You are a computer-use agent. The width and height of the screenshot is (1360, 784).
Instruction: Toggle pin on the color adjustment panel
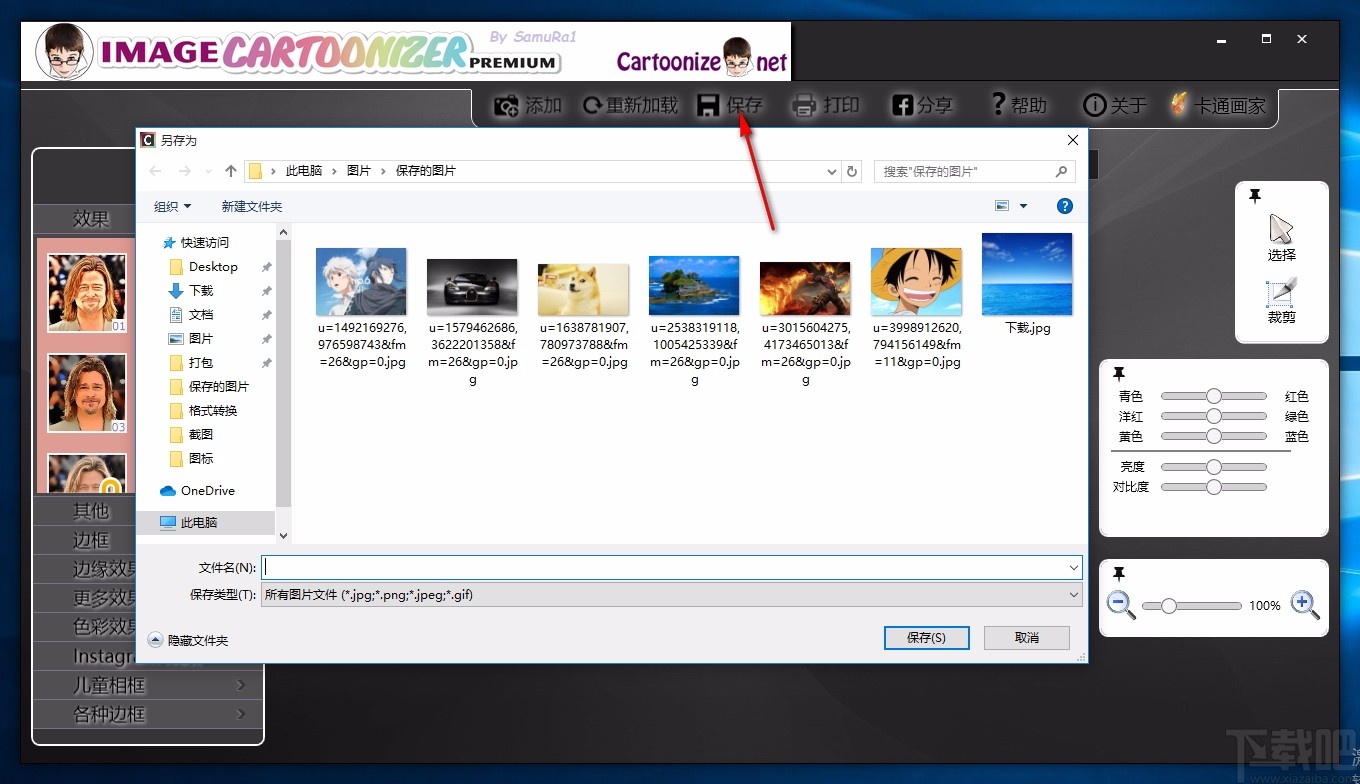[x=1118, y=373]
